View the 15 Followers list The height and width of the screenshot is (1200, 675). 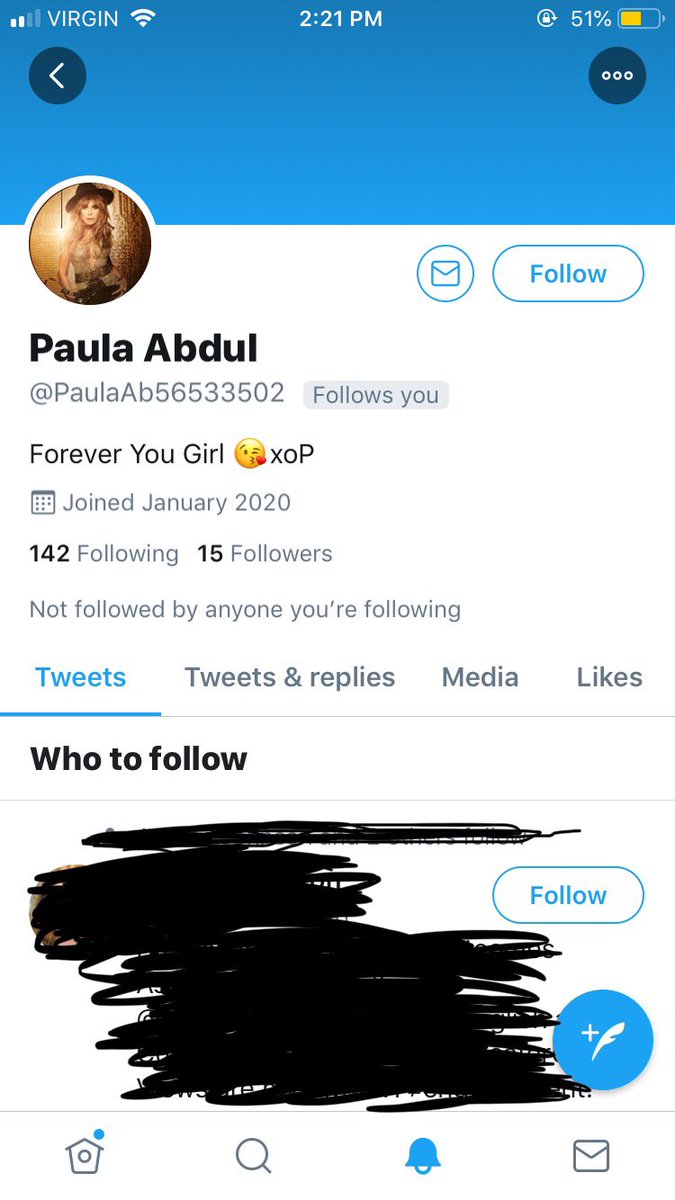265,553
